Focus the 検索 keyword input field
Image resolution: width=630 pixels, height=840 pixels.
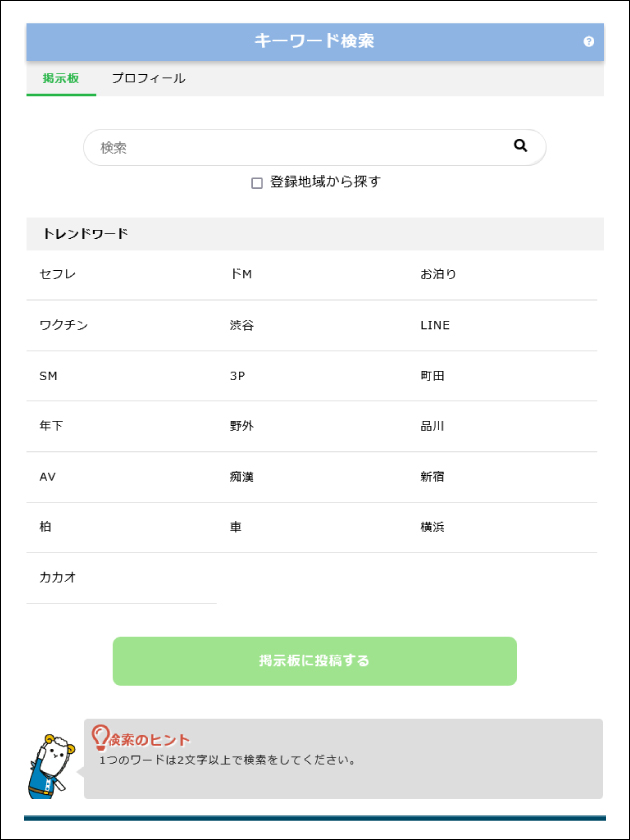click(x=300, y=147)
